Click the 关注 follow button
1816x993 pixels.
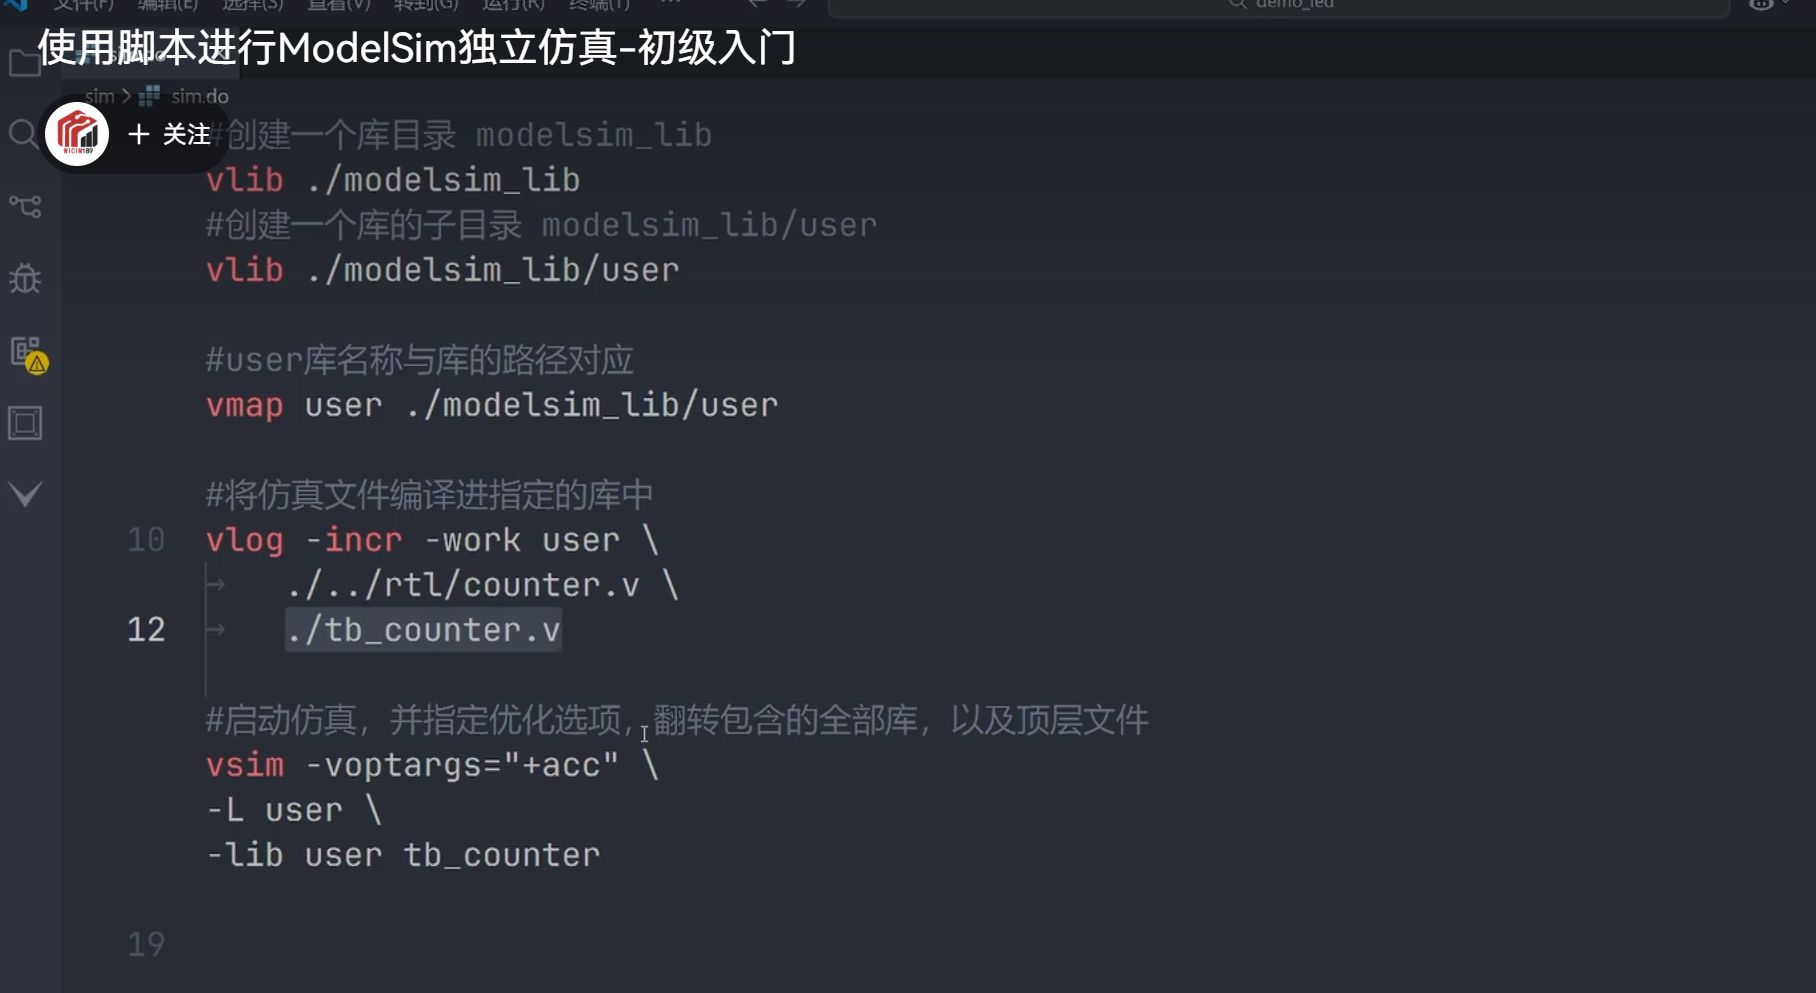pyautogui.click(x=170, y=133)
